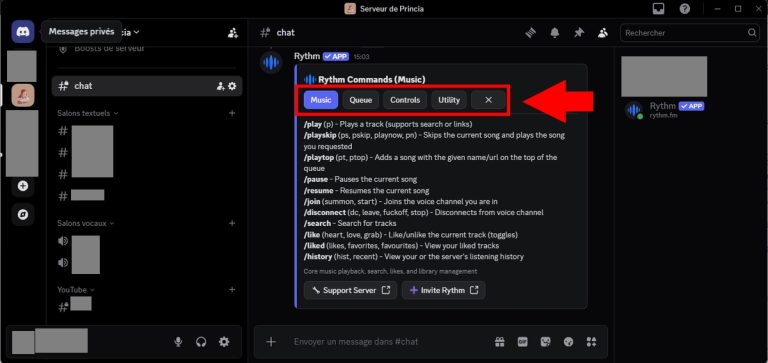Open chat channel settings gear
This screenshot has height=363, width=768.
coord(232,86)
